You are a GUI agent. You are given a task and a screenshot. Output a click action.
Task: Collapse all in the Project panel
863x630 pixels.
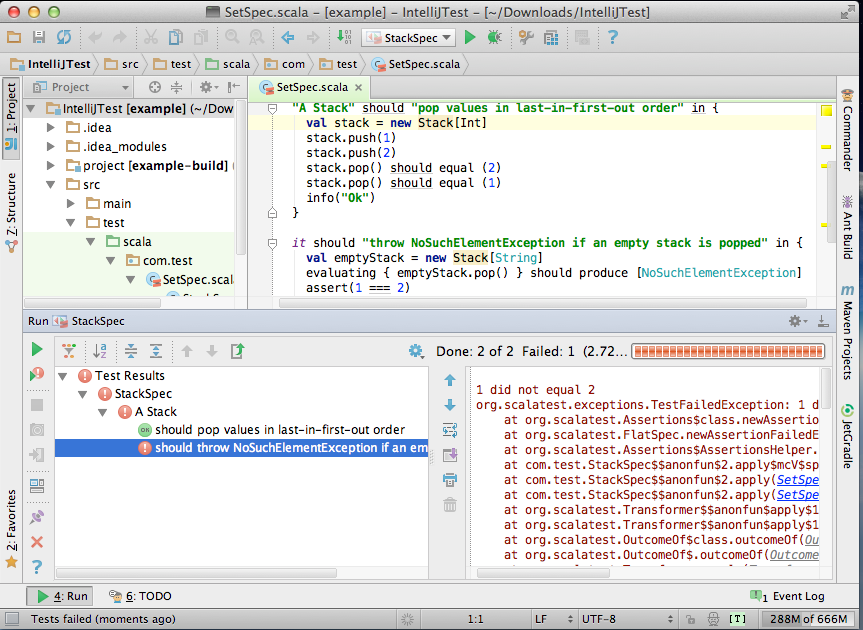pos(176,87)
